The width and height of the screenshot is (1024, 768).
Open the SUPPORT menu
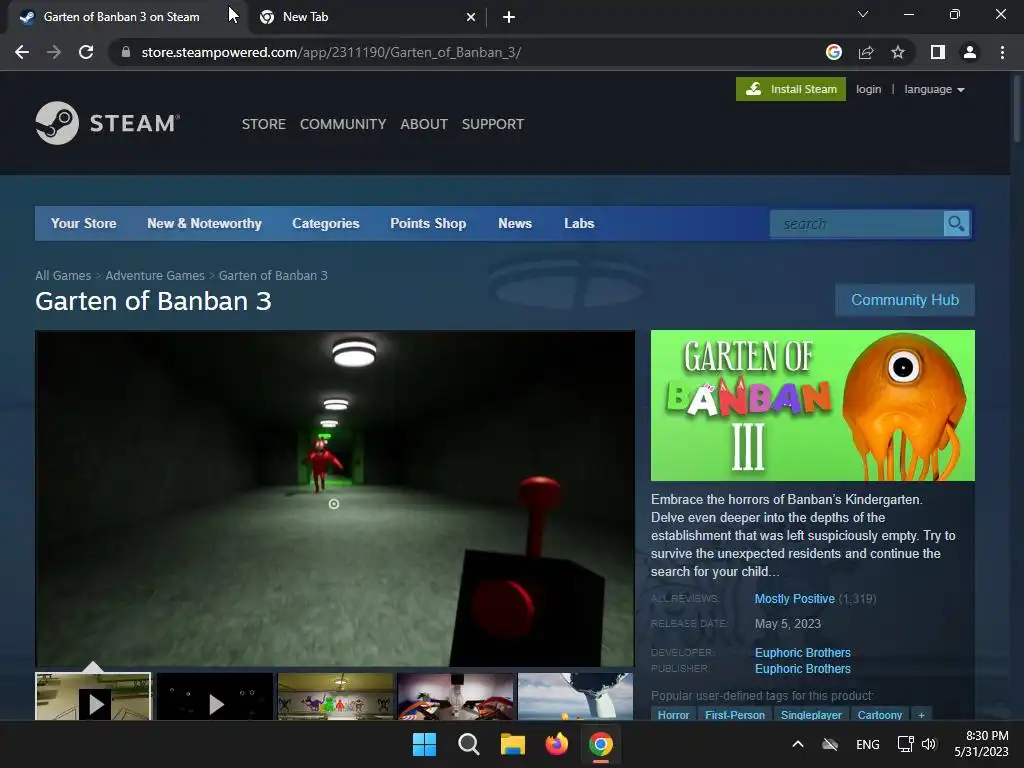(492, 124)
